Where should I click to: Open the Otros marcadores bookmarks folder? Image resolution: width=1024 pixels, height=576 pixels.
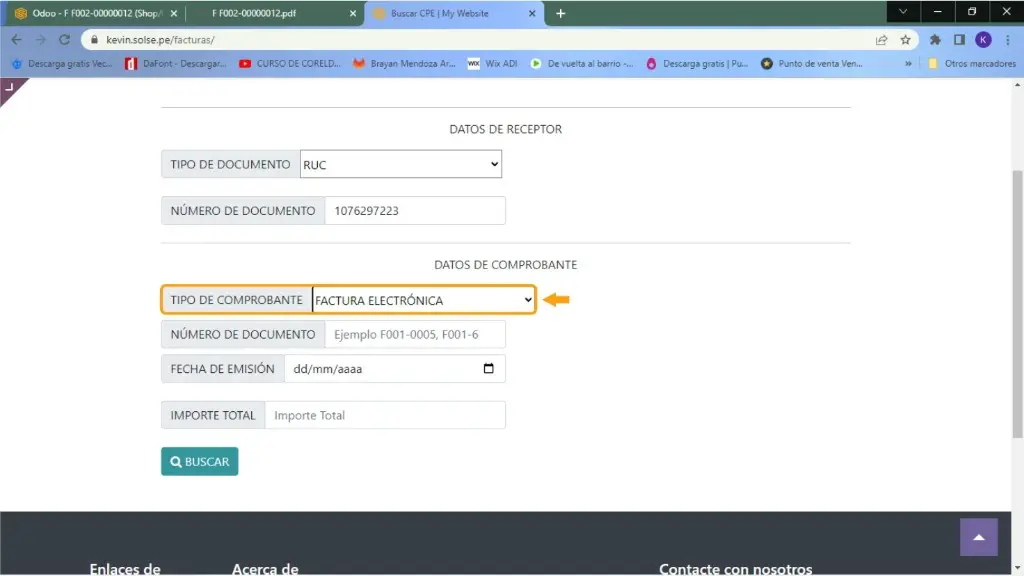(x=970, y=63)
